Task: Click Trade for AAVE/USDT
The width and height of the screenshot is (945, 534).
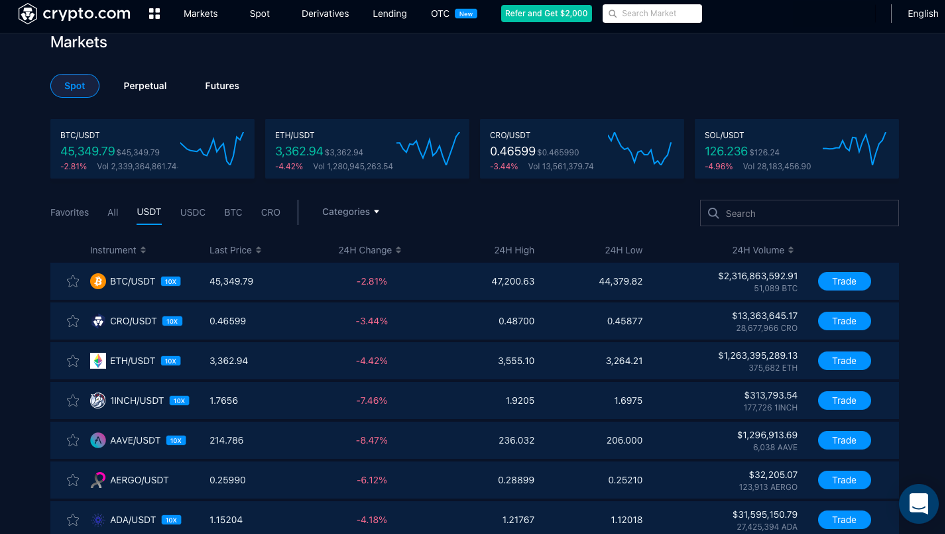Action: (844, 441)
